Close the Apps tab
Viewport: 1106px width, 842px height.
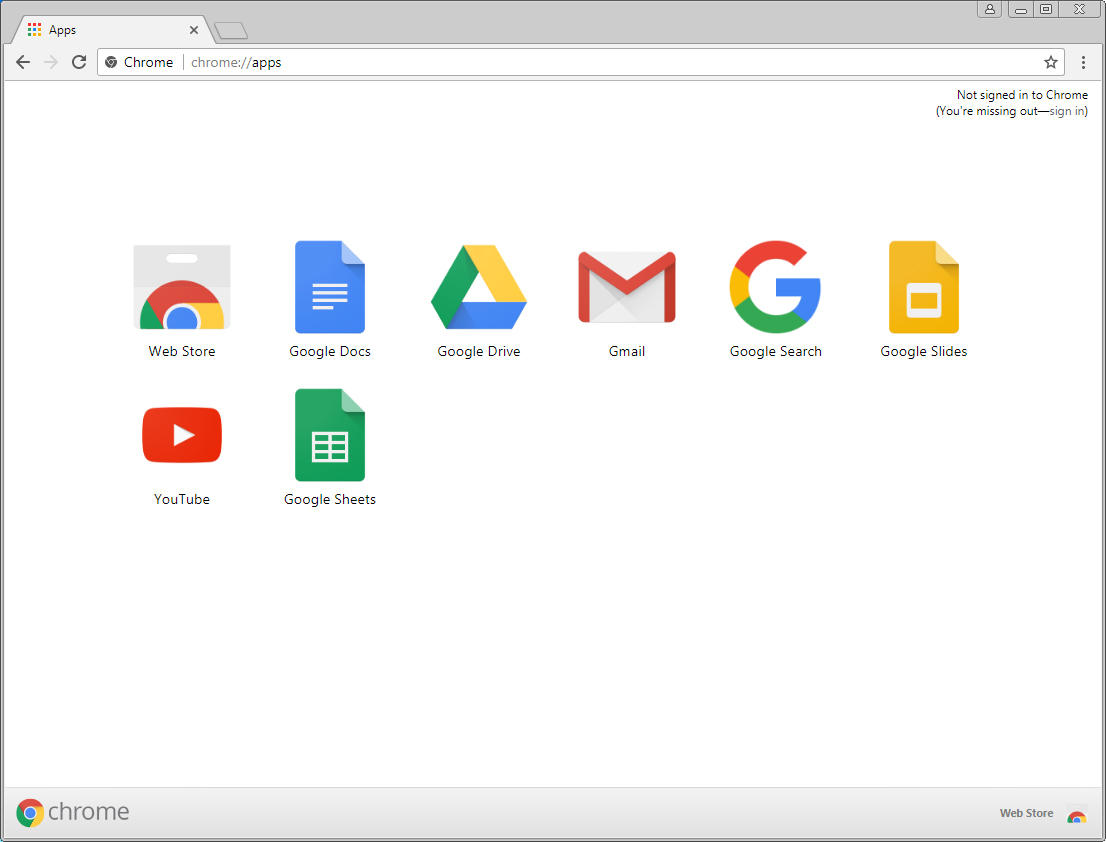(x=194, y=30)
